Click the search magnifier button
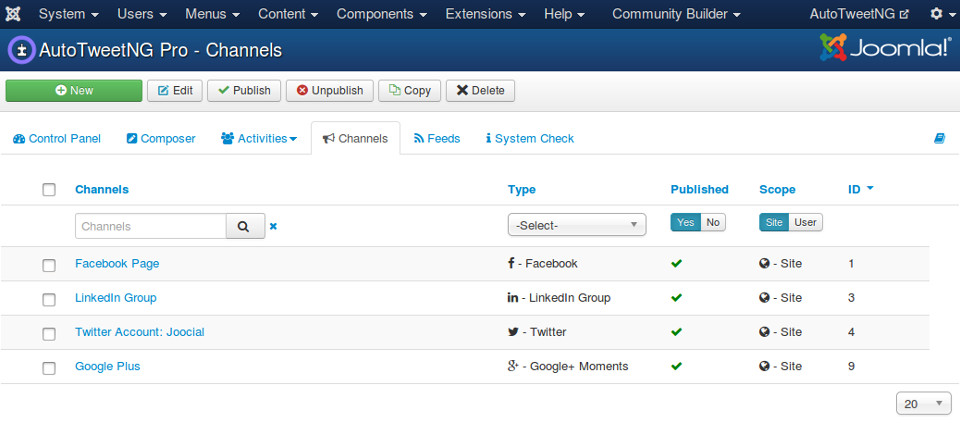Viewport: 960px width, 423px height. pyautogui.click(x=246, y=226)
